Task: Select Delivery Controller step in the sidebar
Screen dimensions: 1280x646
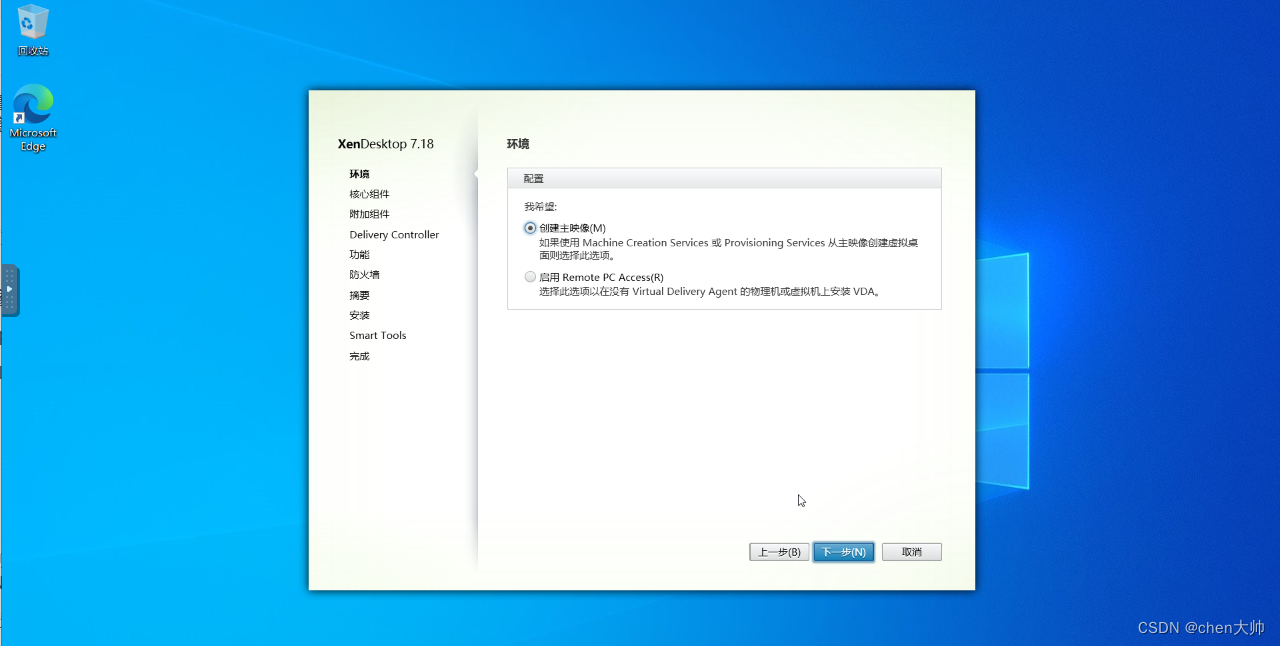Action: coord(394,235)
